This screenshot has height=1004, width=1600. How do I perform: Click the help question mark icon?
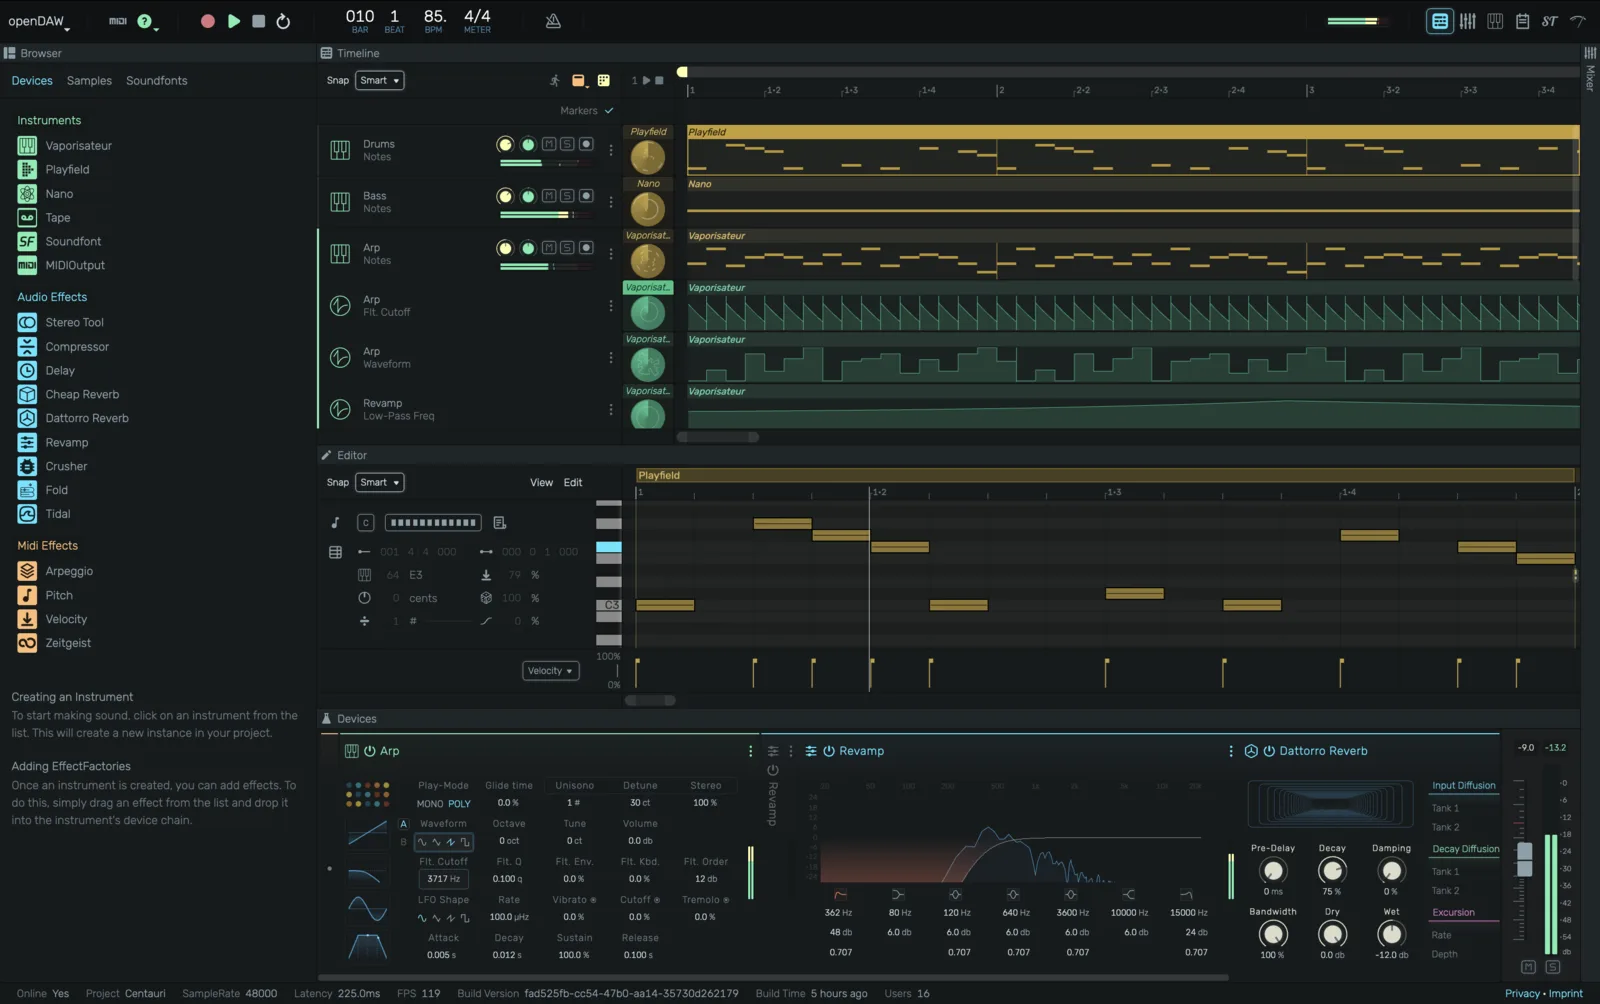pos(145,21)
